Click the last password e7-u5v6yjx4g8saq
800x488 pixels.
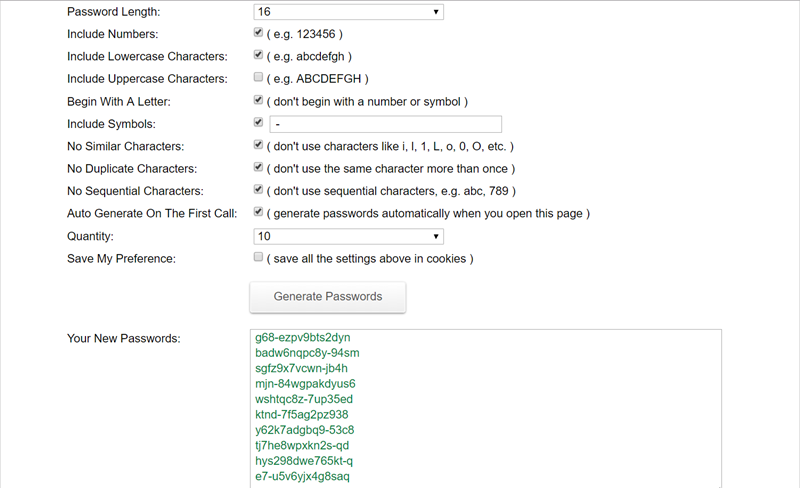point(303,477)
